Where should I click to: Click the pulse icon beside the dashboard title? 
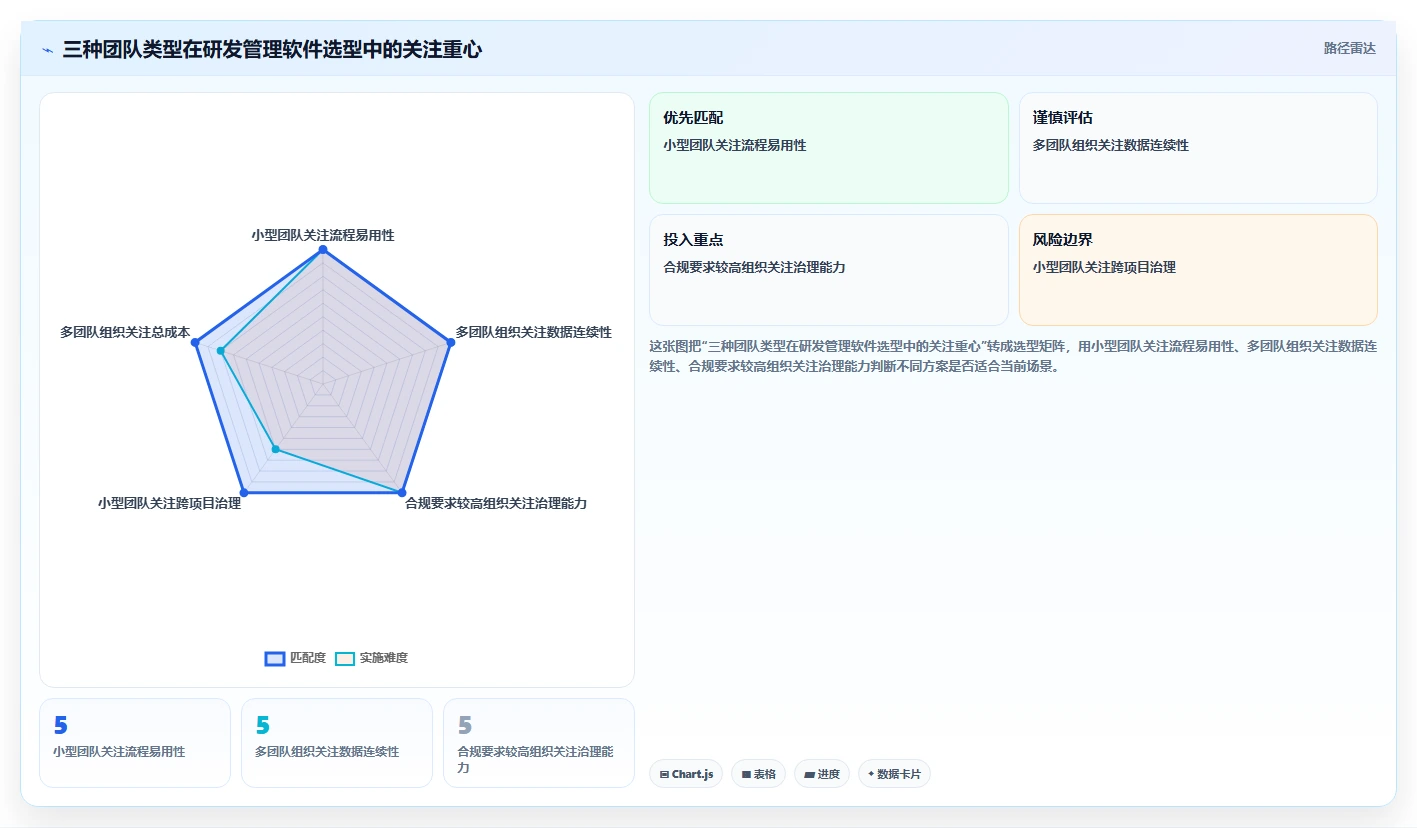coord(47,50)
